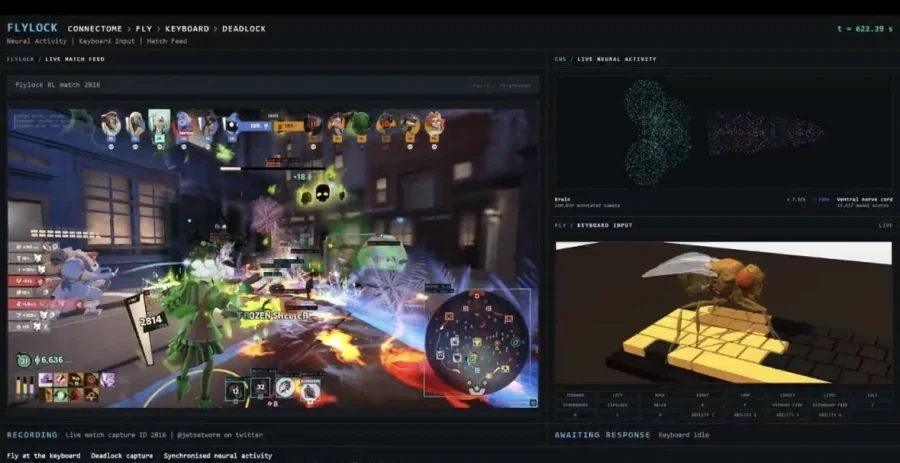This screenshot has width=900, height=463.
Task: Toggle the LEFT key indicator
Action: (x=618, y=395)
